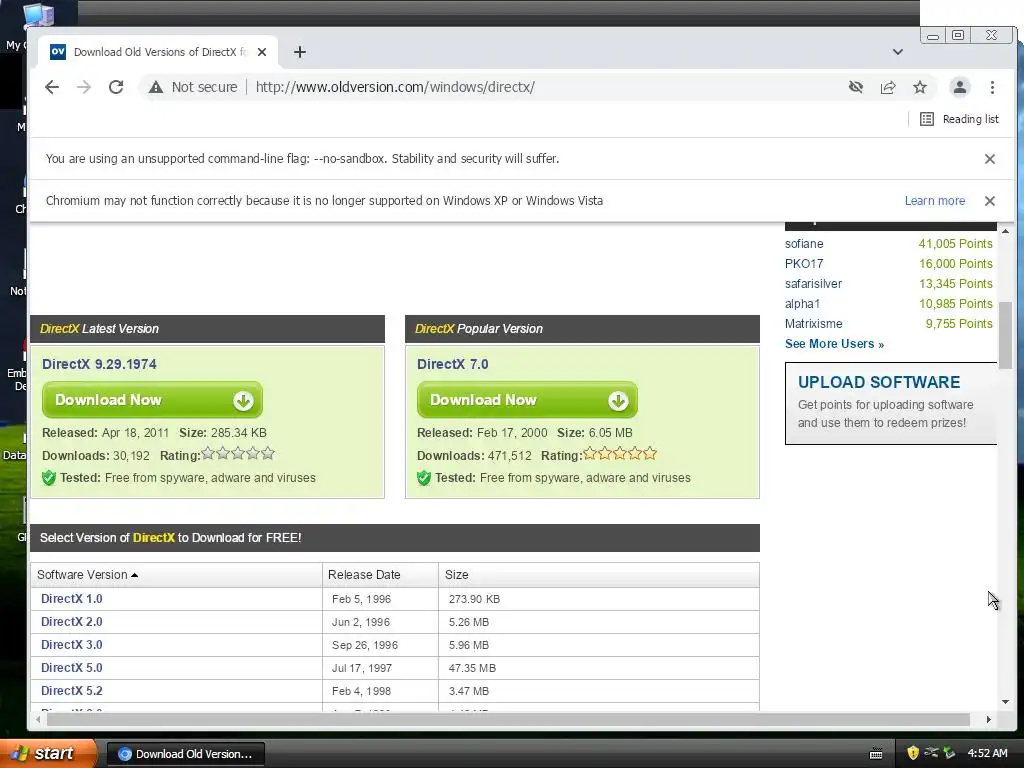
Task: Rate DirectX 7.0 with five stars
Action: point(650,453)
